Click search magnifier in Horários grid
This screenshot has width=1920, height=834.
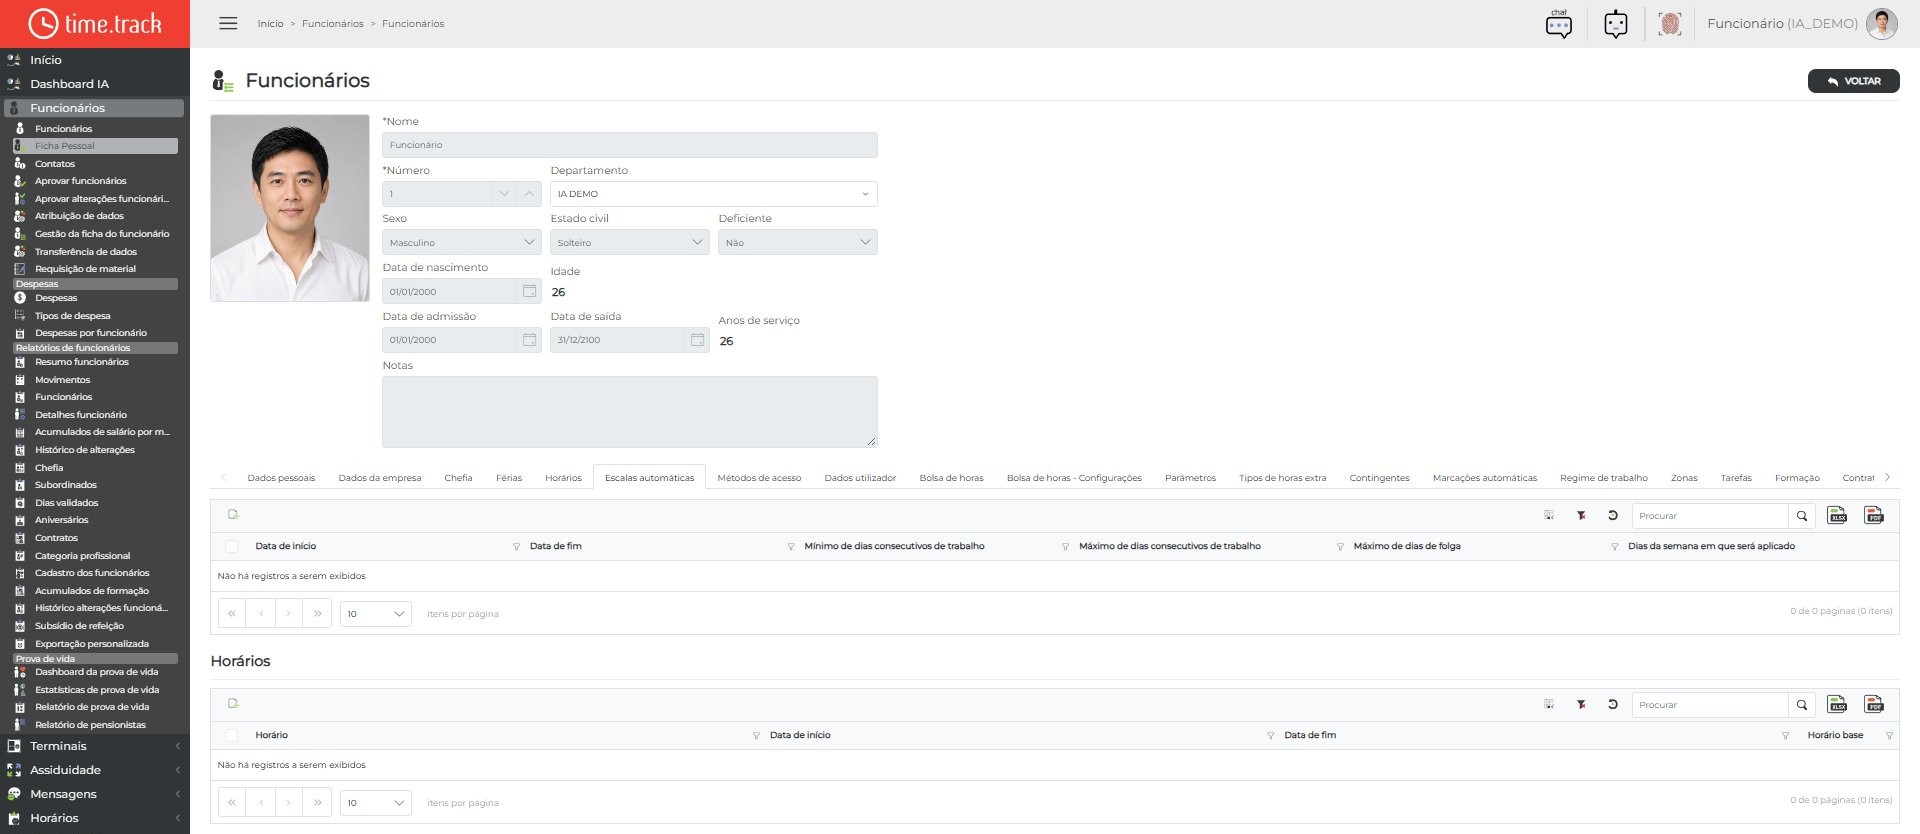(x=1802, y=705)
